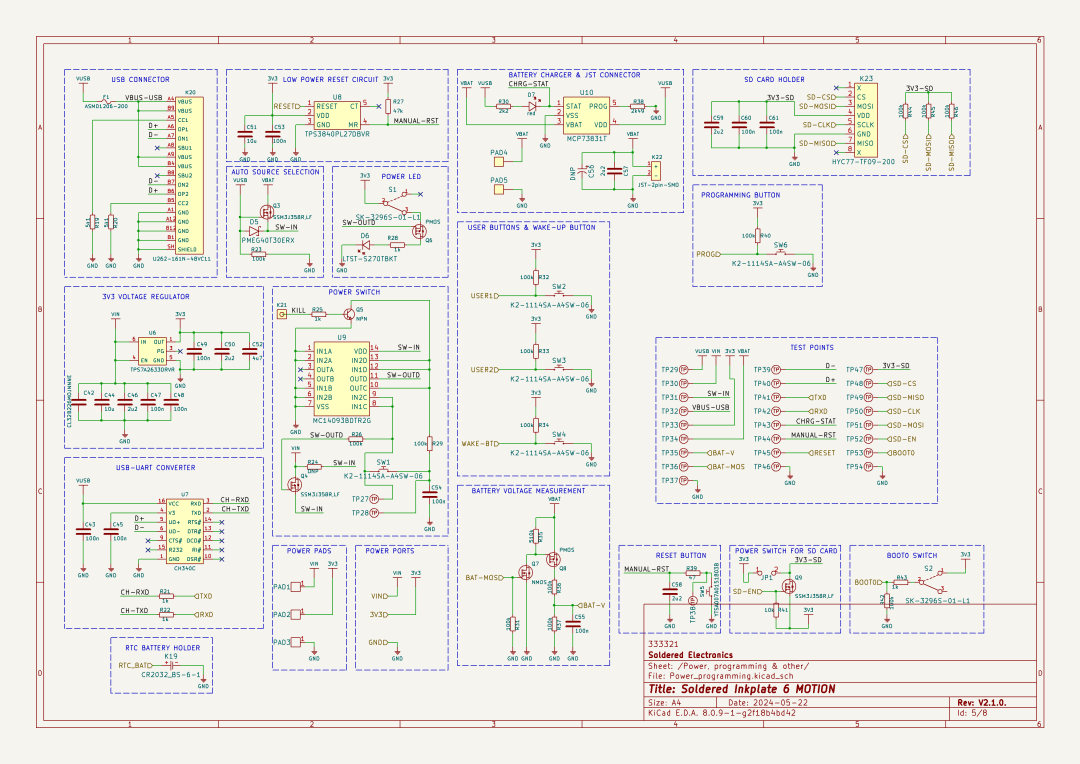Screen dimensions: 1080x764
Task: Click the TP29 test point
Action: coord(684,370)
